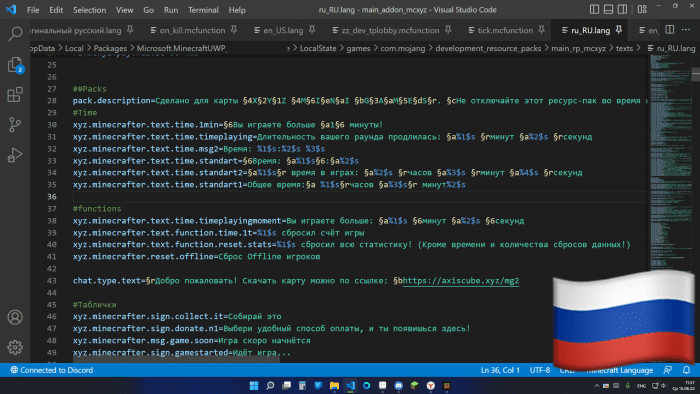700x394 pixels.
Task: Expand Local breadcrumb segment
Action: 74,48
